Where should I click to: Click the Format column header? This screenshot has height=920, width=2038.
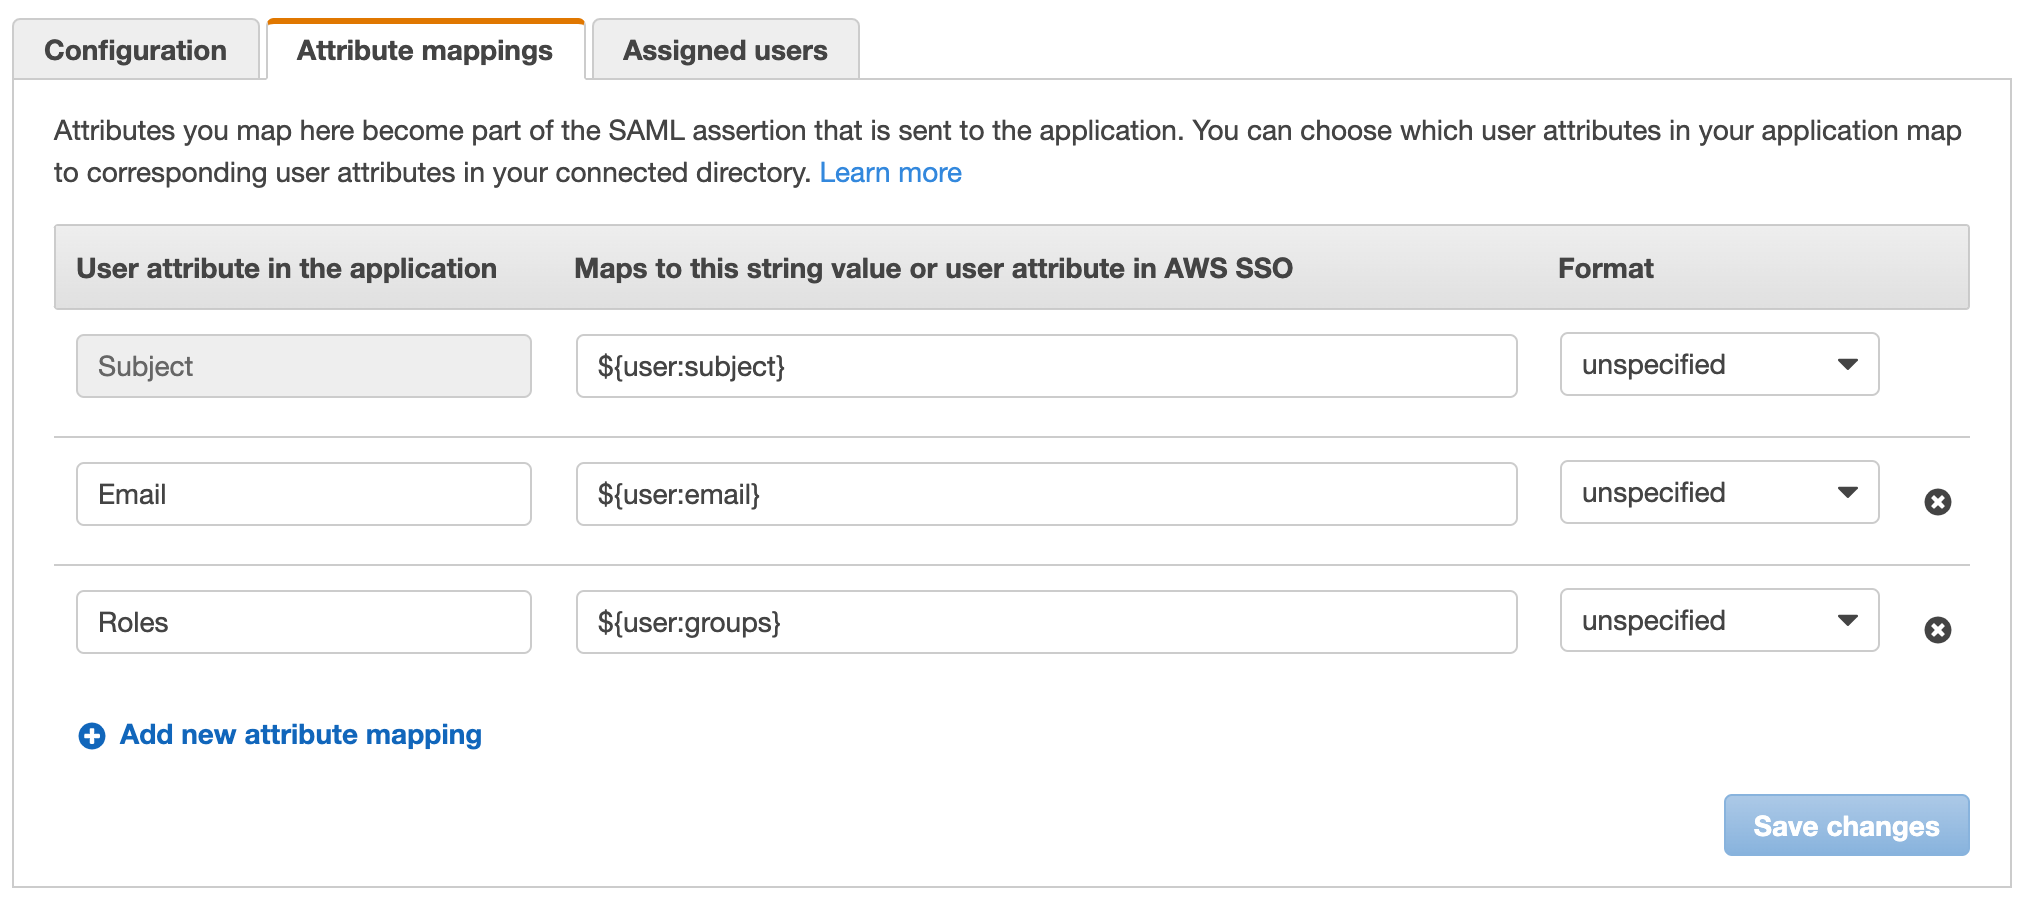point(1605,268)
